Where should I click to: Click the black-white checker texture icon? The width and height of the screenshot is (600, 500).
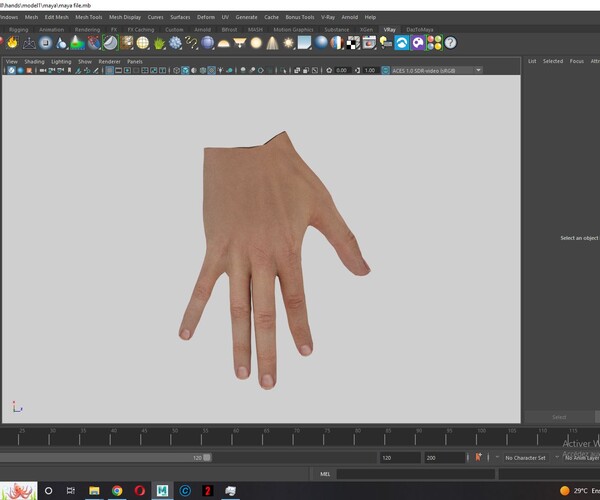[x=353, y=43]
